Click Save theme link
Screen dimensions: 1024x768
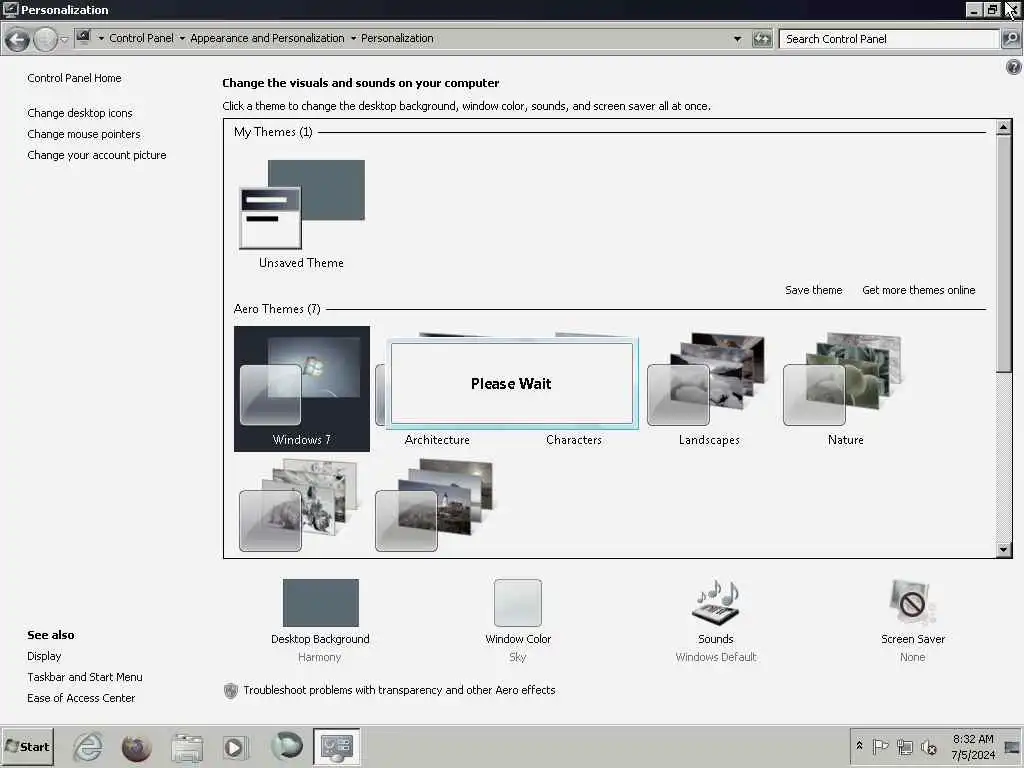(x=813, y=290)
